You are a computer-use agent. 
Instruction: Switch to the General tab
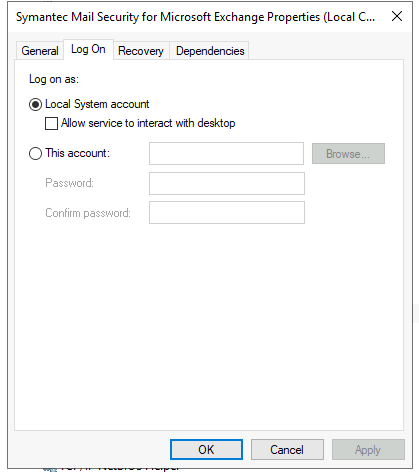[40, 51]
